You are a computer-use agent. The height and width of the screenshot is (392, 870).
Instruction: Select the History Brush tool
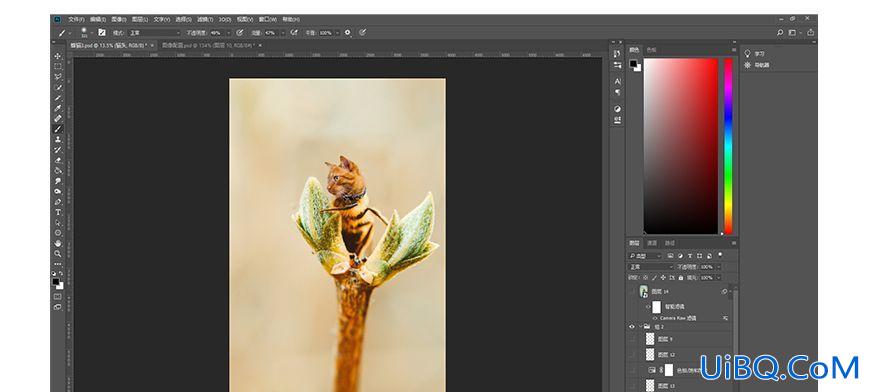[x=58, y=150]
